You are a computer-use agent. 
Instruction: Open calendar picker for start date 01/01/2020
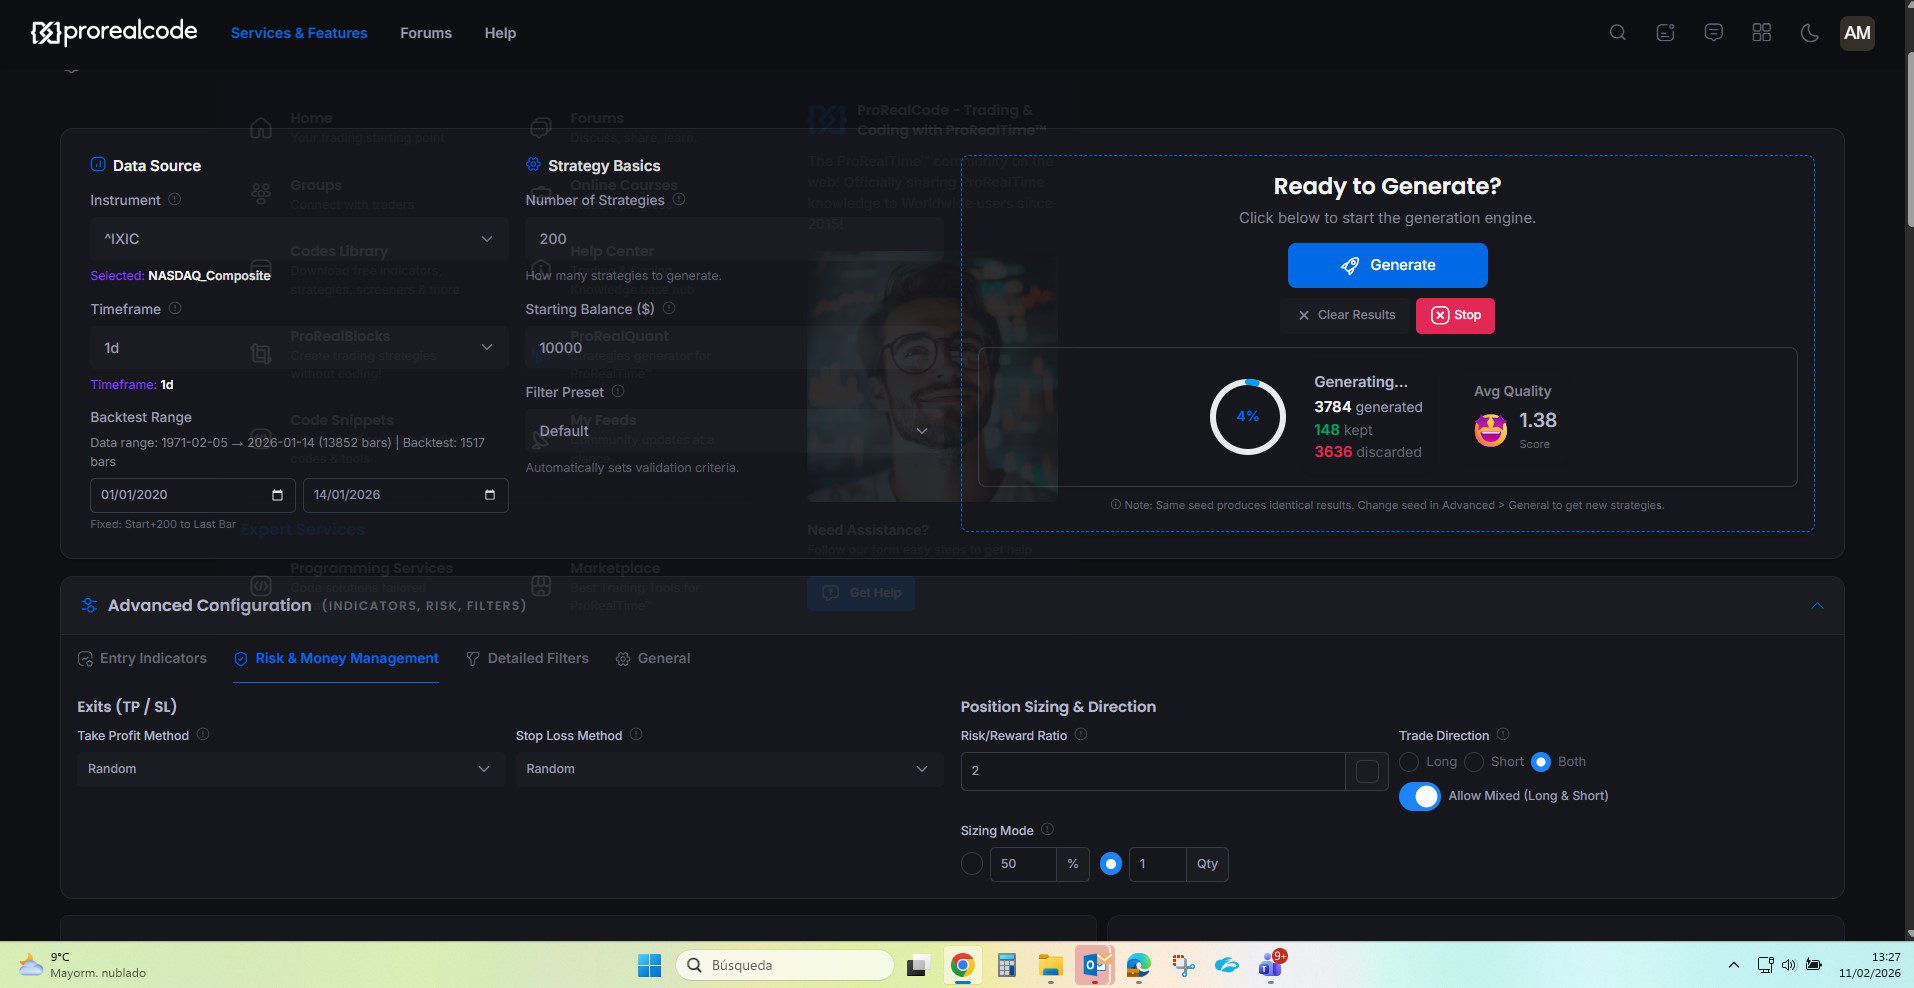tap(277, 495)
